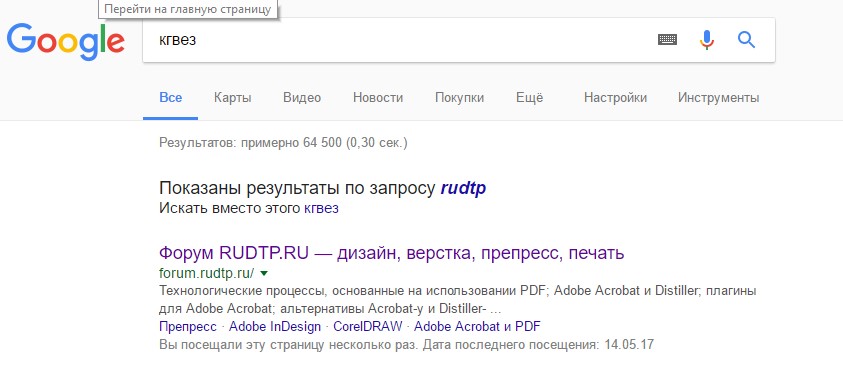843x365 pixels.
Task: Open the Adobe InDesign sitelink
Action: click(275, 327)
